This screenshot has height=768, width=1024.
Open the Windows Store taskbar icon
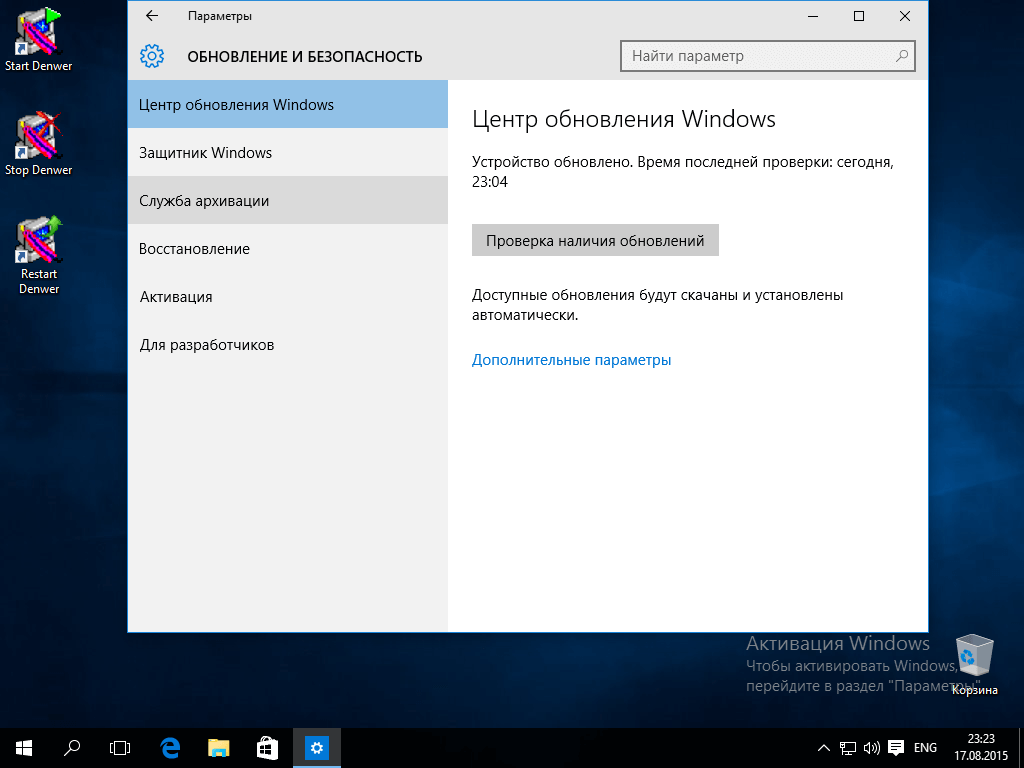pyautogui.click(x=268, y=748)
